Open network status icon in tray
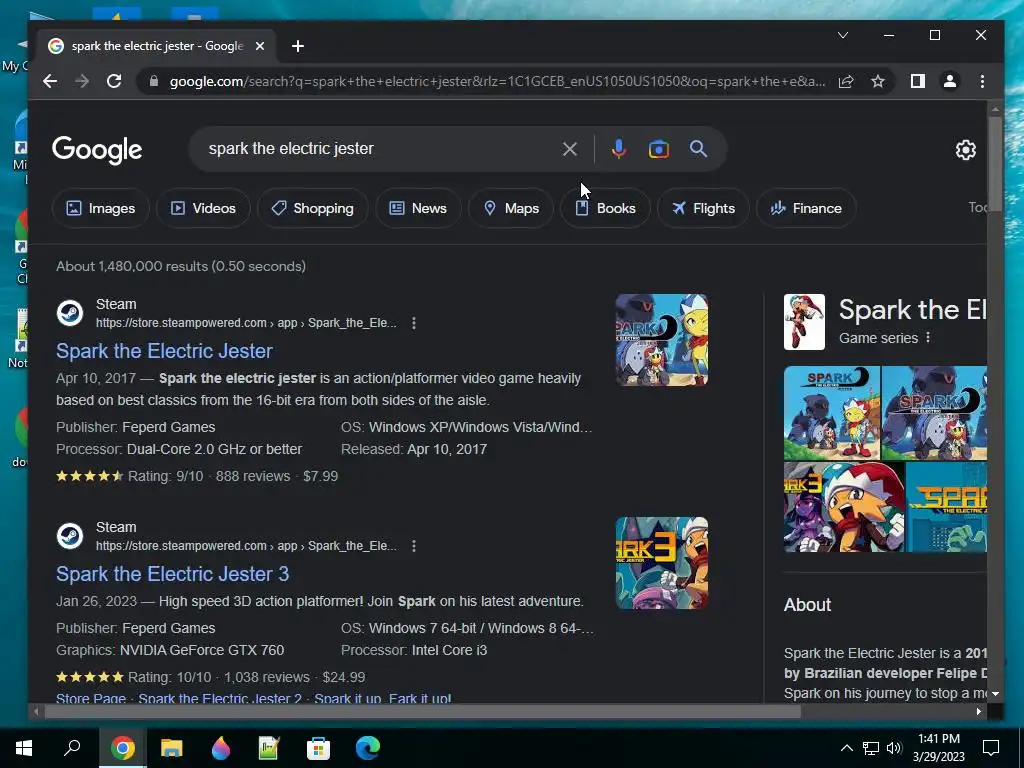 pos(871,748)
